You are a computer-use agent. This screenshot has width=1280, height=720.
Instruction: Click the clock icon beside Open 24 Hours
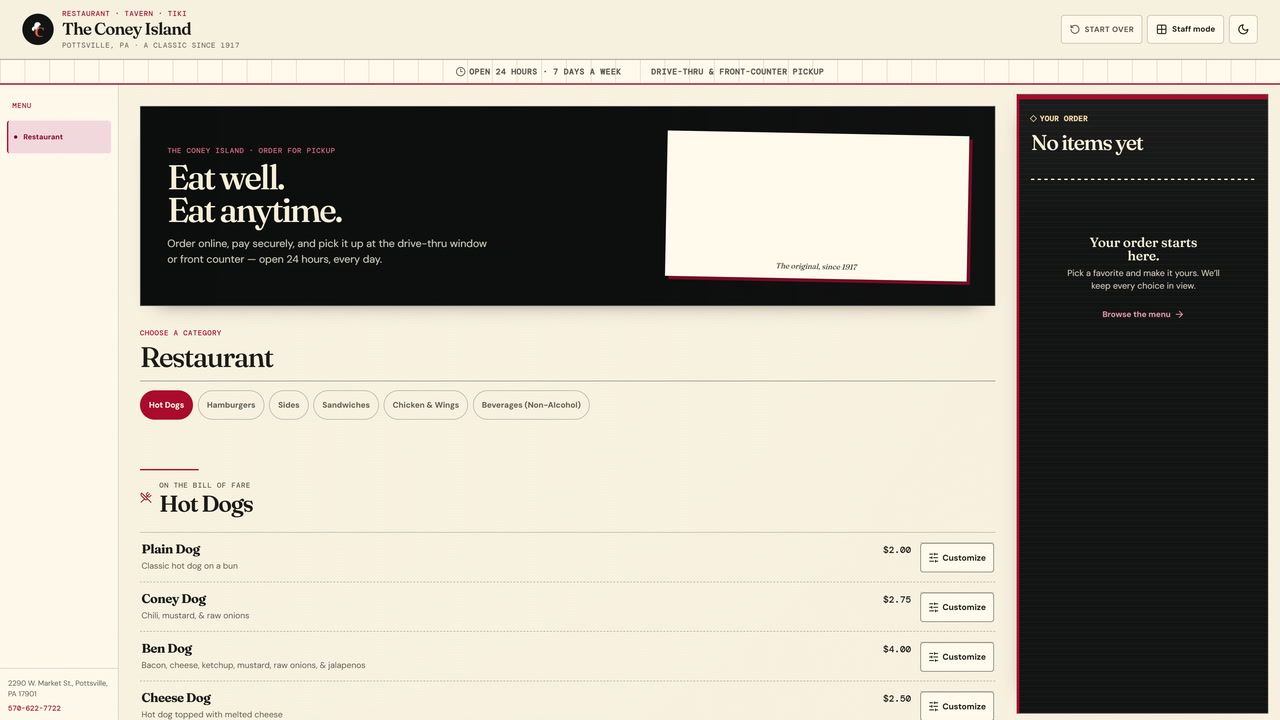[460, 72]
